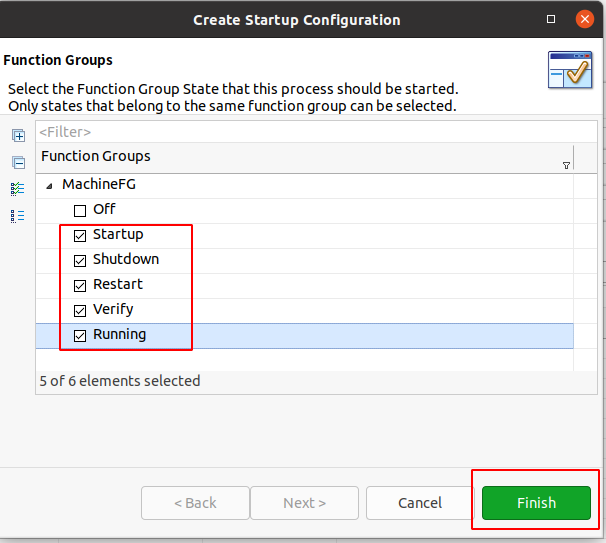
Task: Toggle the Restart state checkbox
Action: [80, 286]
